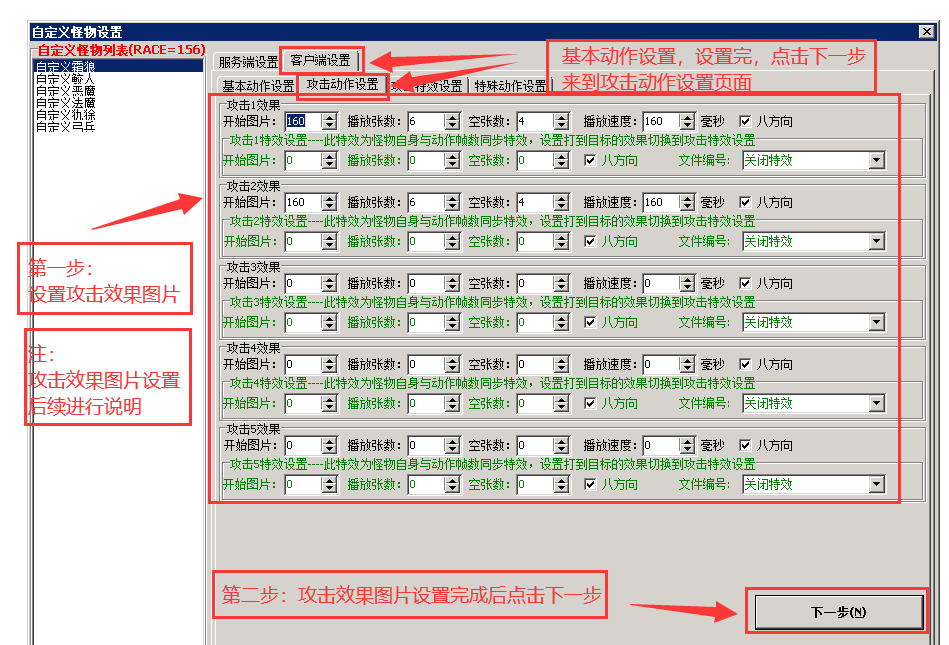Uncheck 八方向 in 攻击2特效设置 row

click(x=590, y=241)
